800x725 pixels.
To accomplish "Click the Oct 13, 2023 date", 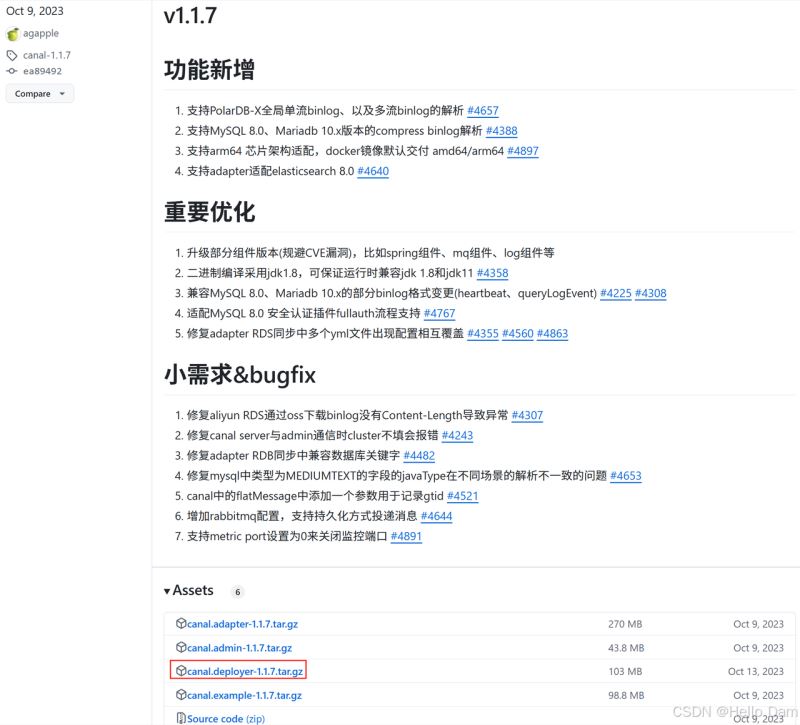I will coord(756,671).
